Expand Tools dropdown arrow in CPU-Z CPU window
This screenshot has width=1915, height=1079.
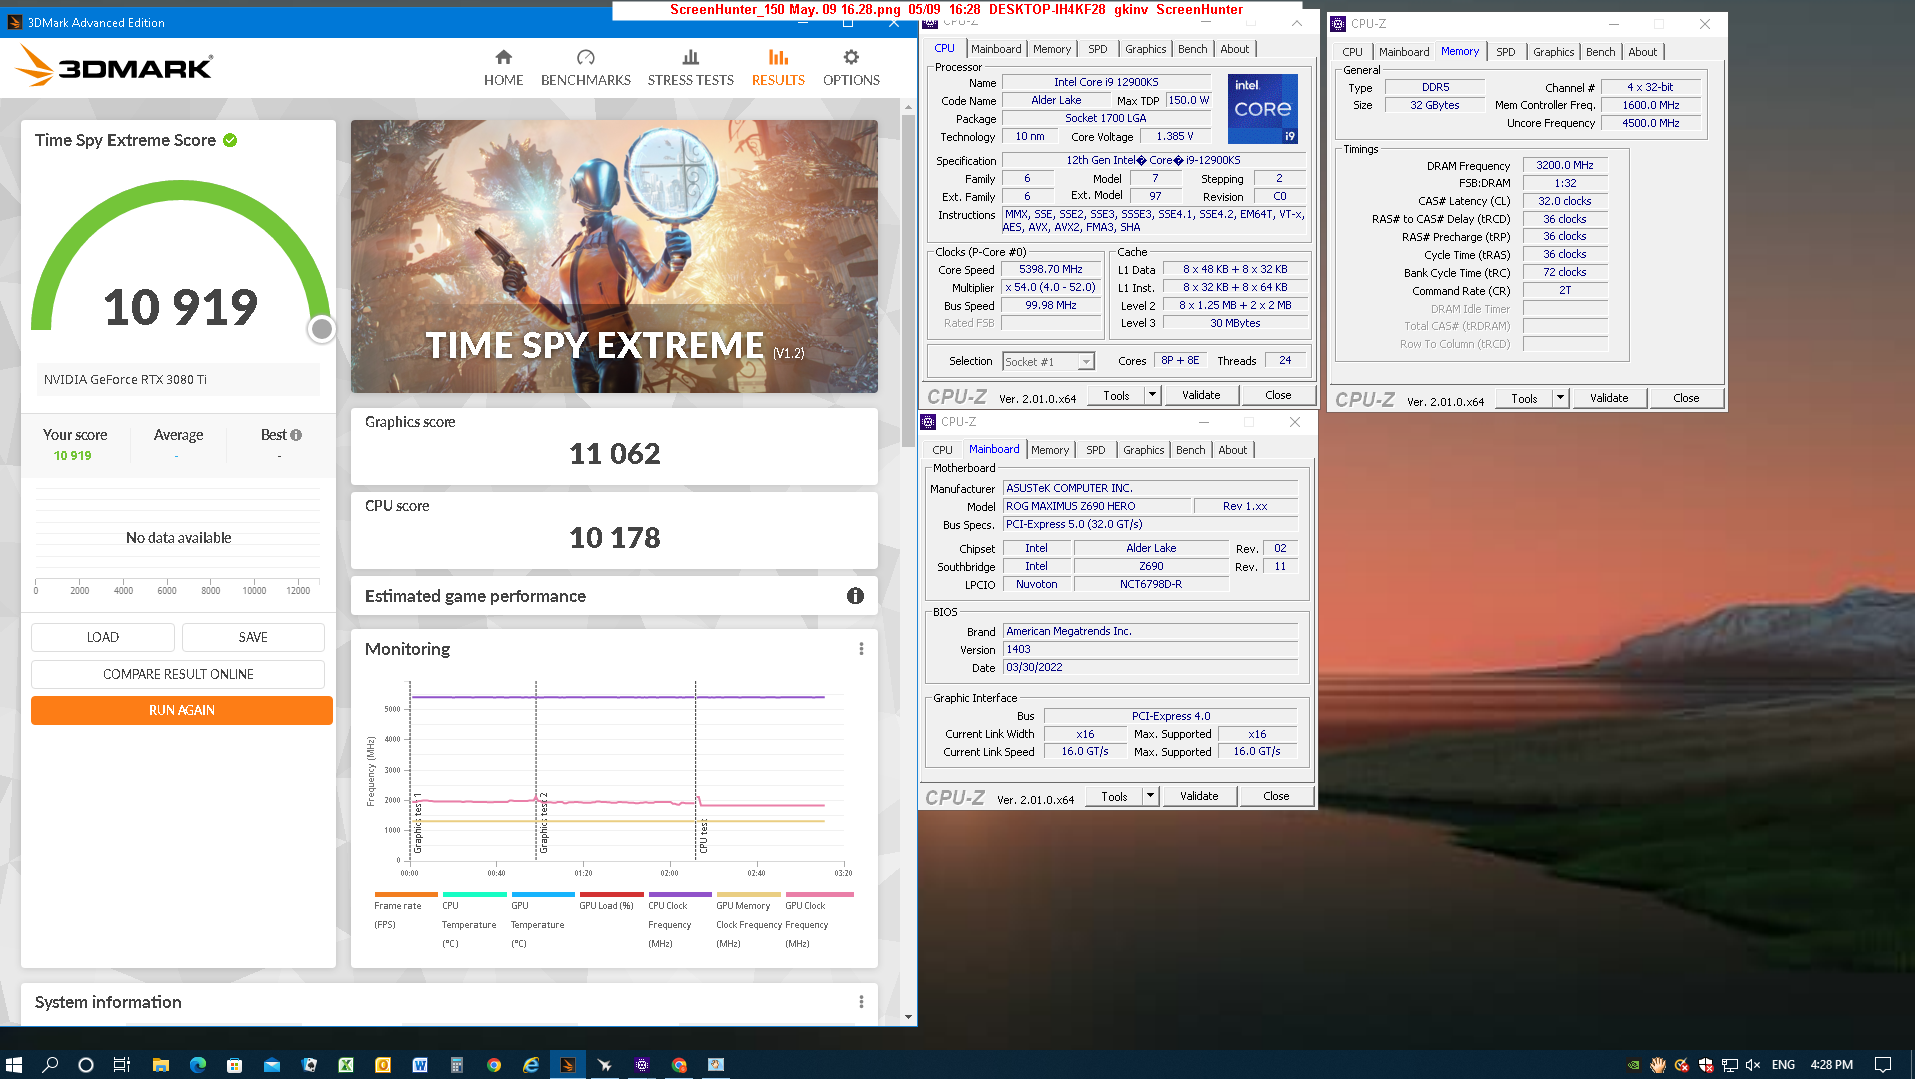1152,395
